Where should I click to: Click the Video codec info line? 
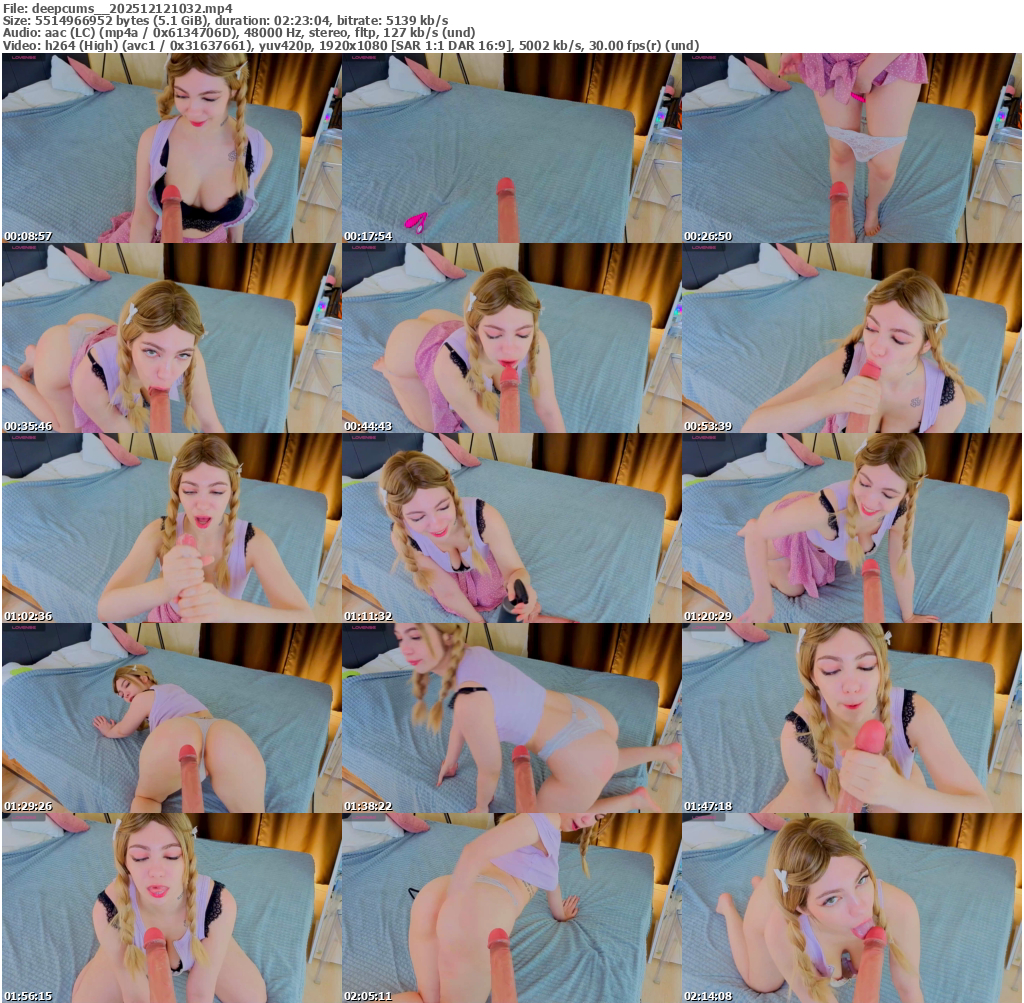pos(350,45)
